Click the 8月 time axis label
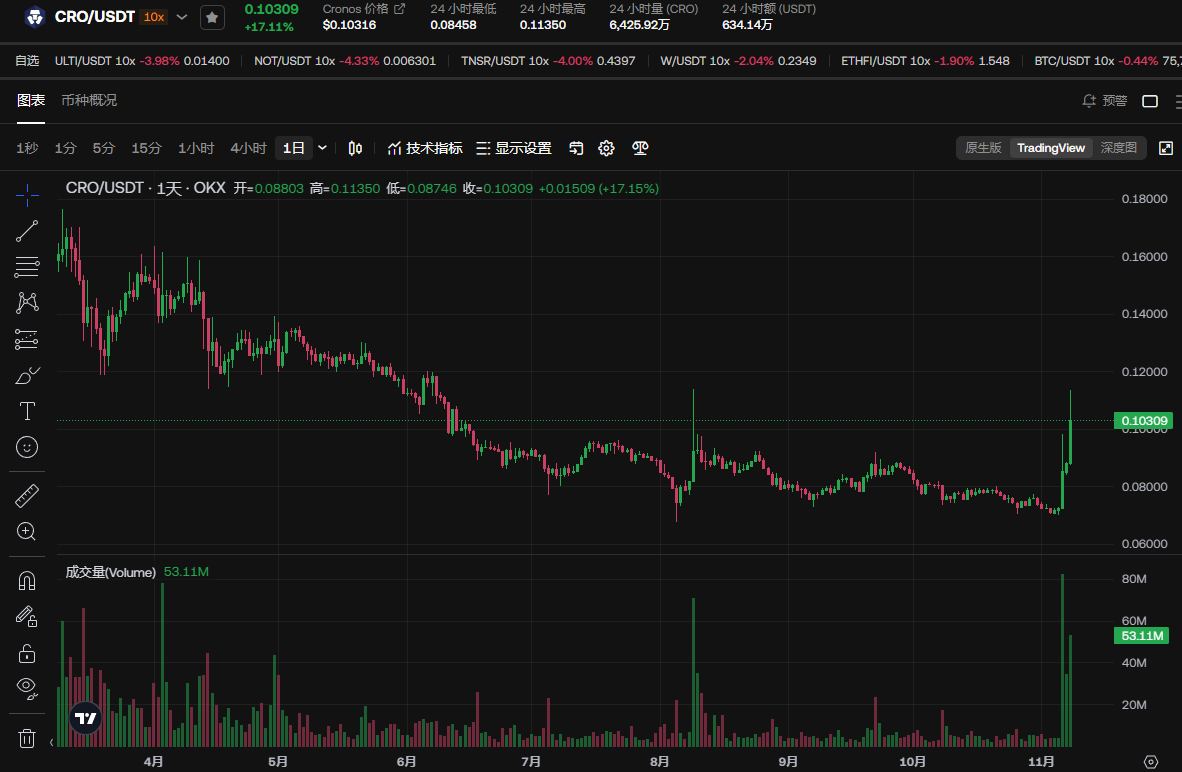The image size is (1182, 772). click(x=660, y=761)
